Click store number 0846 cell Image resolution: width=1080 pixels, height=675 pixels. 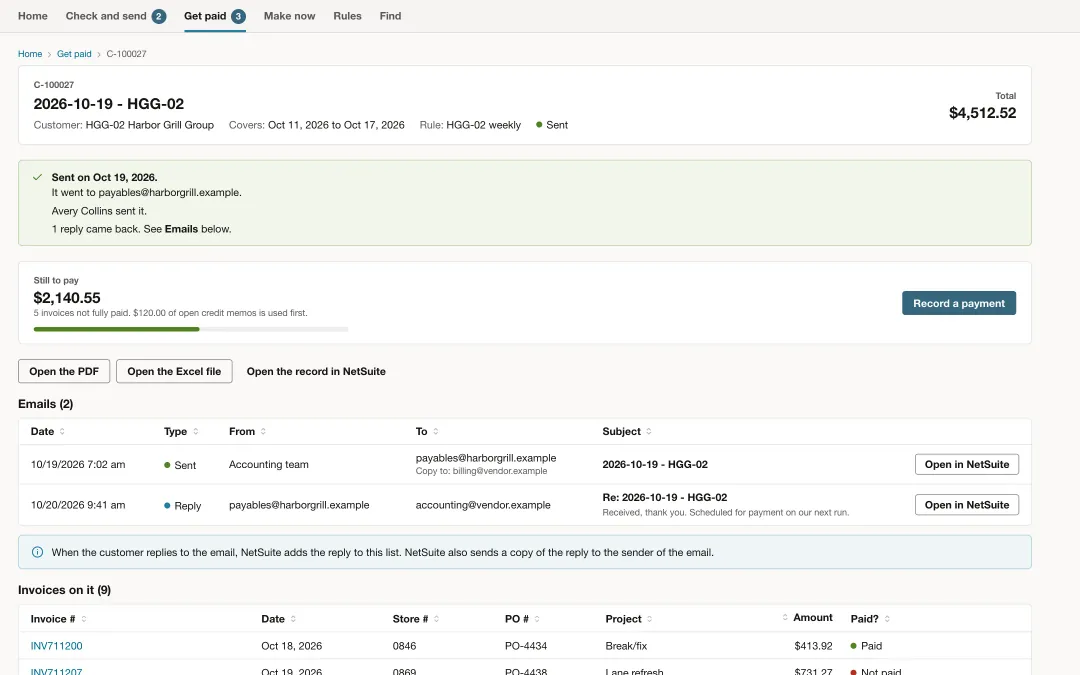click(404, 646)
